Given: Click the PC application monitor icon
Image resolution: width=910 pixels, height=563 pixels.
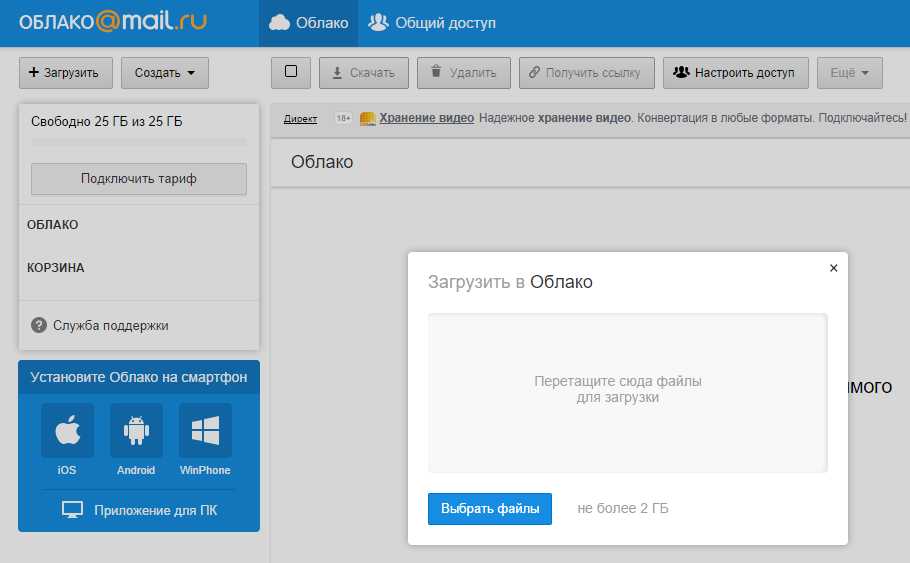Looking at the screenshot, I should tap(72, 510).
